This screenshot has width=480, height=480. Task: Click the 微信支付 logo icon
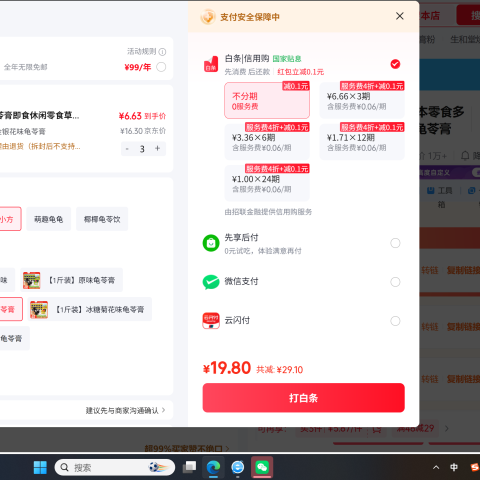coord(211,282)
